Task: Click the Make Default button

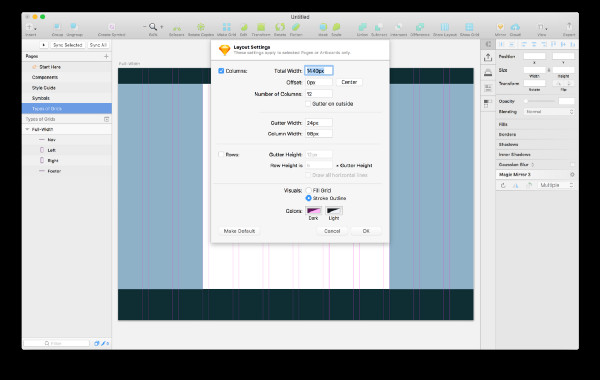Action: pyautogui.click(x=239, y=231)
